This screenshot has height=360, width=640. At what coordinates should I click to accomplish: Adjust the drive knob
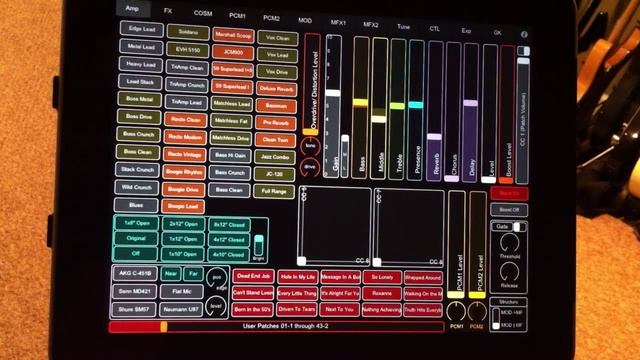coord(310,167)
